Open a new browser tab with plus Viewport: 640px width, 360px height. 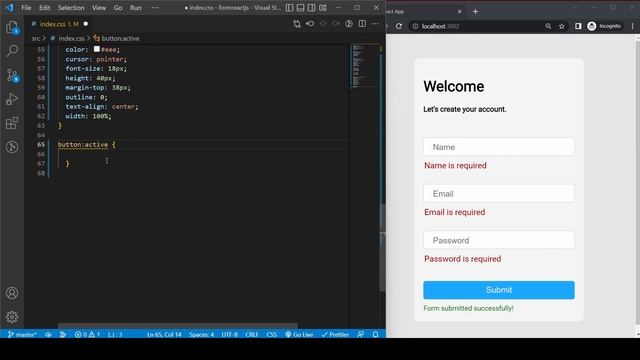(x=475, y=11)
